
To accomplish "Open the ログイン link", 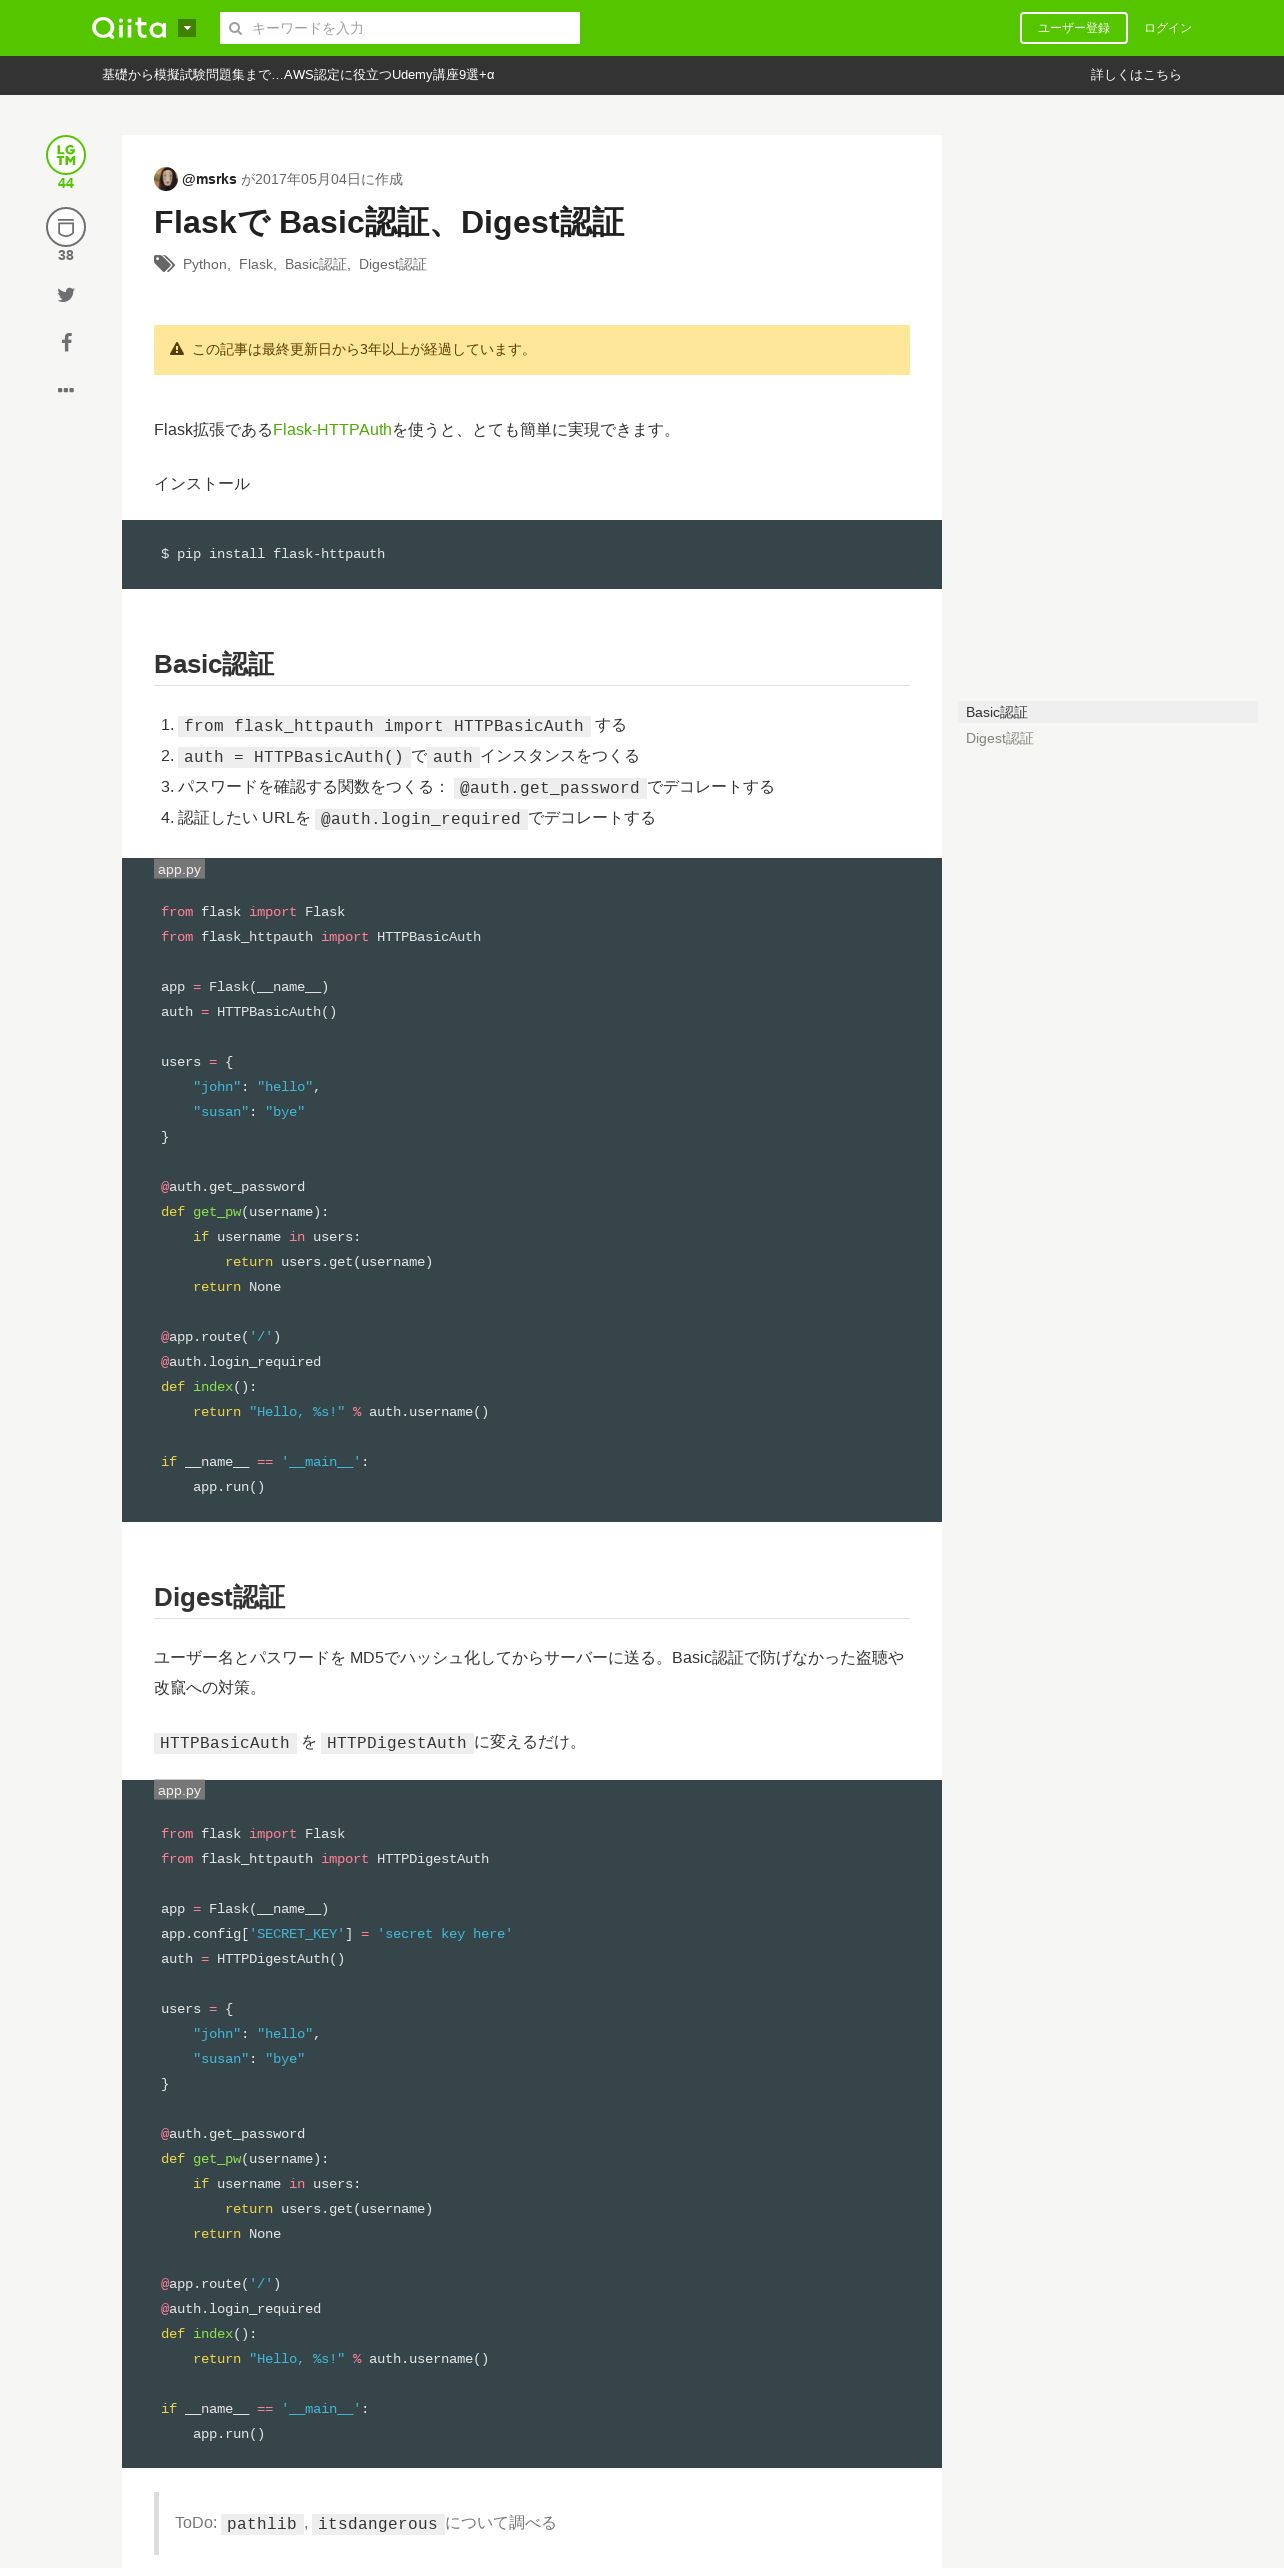I will point(1168,28).
